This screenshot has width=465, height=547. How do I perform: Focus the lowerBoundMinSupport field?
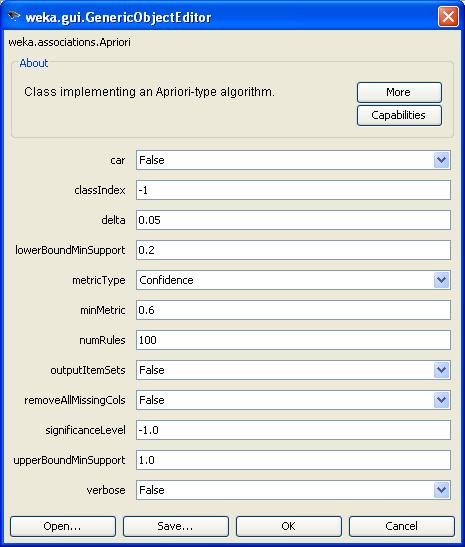pyautogui.click(x=293, y=250)
